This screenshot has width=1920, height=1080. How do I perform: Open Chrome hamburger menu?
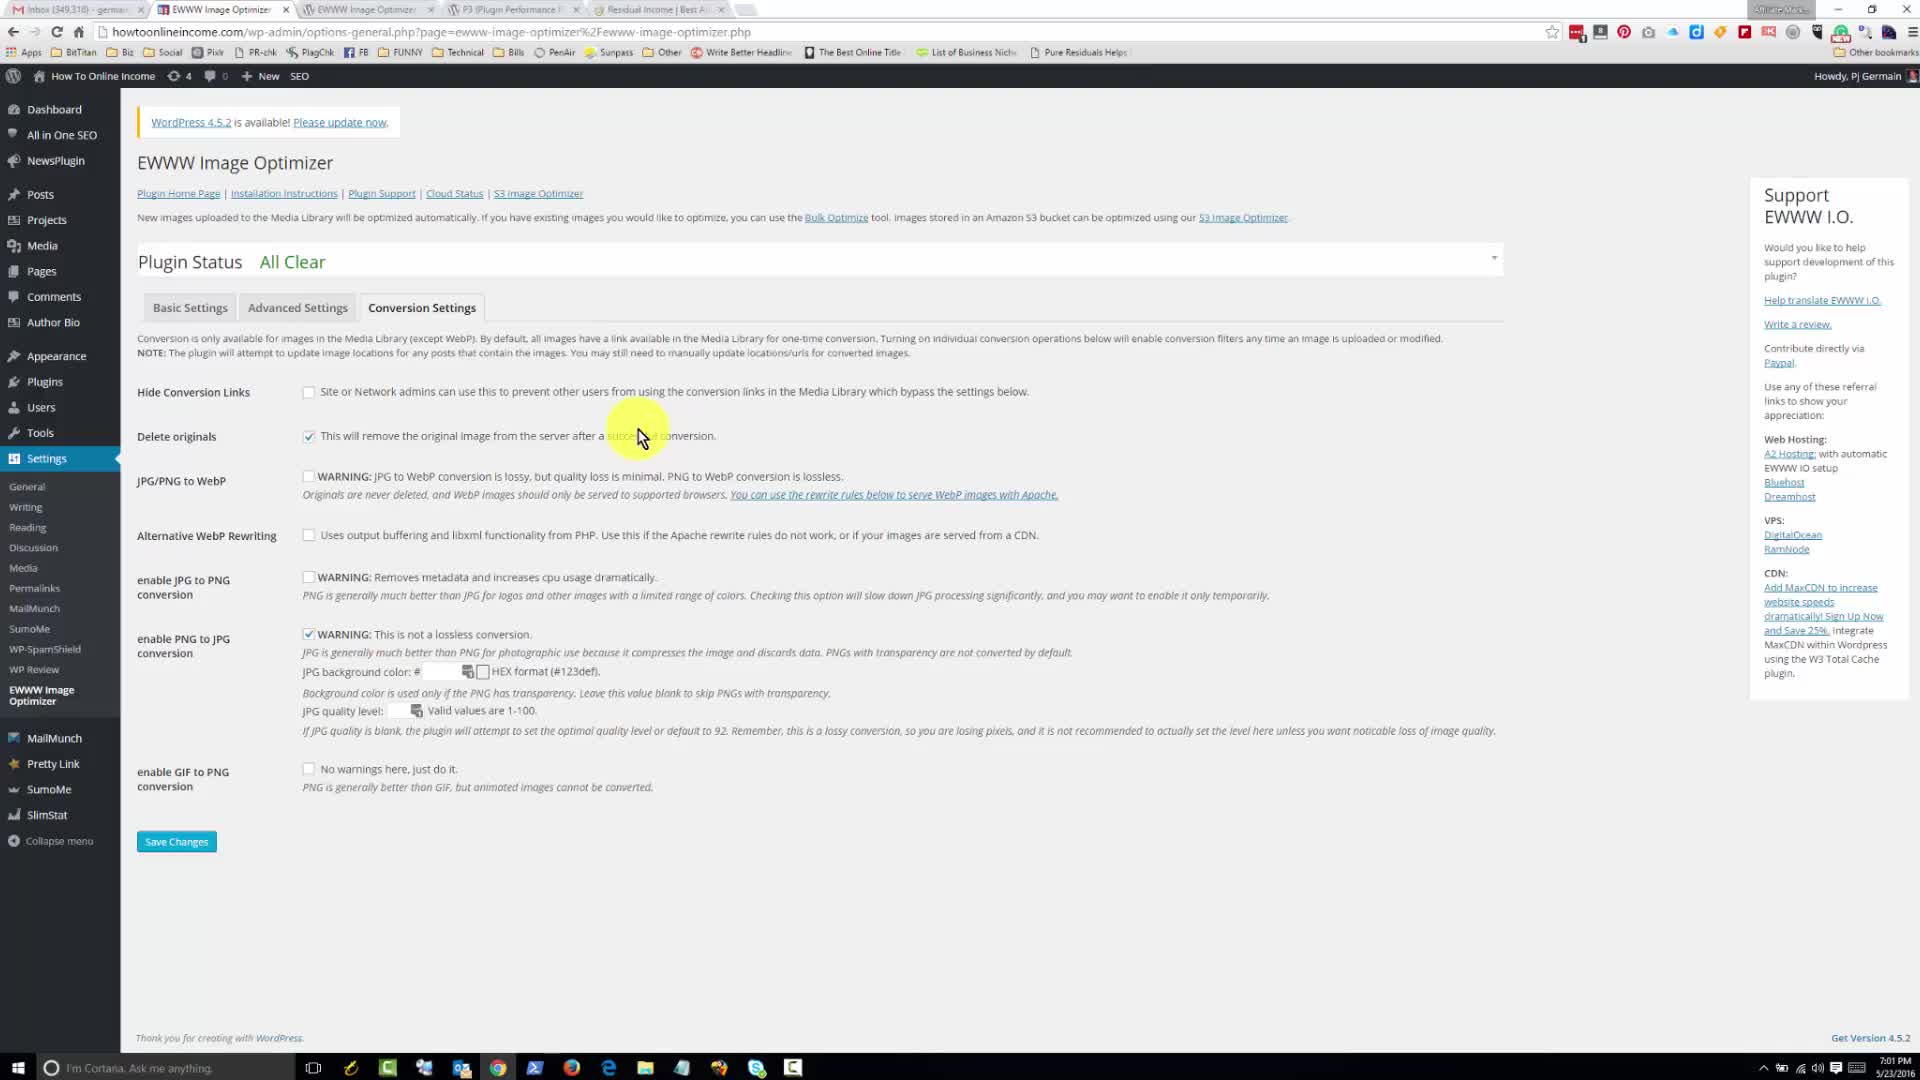tap(1912, 32)
